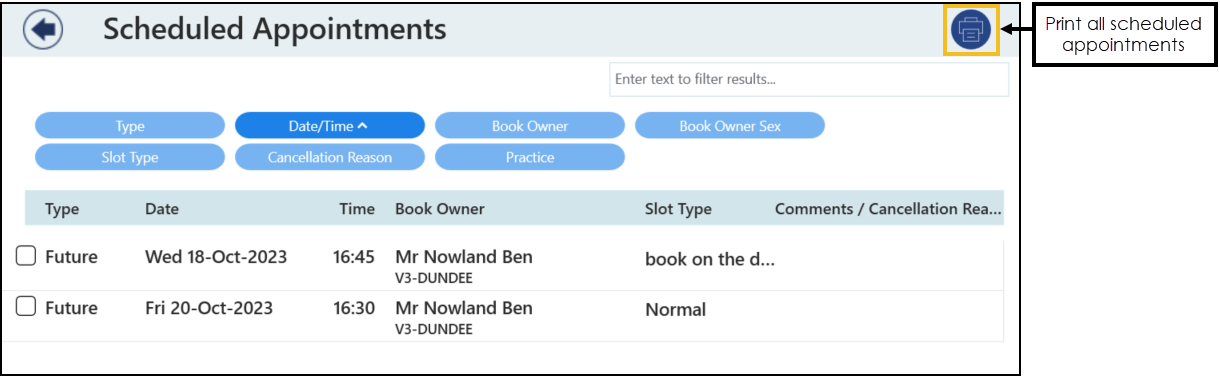Sort by the Type pill
The height and width of the screenshot is (376, 1220).
130,126
